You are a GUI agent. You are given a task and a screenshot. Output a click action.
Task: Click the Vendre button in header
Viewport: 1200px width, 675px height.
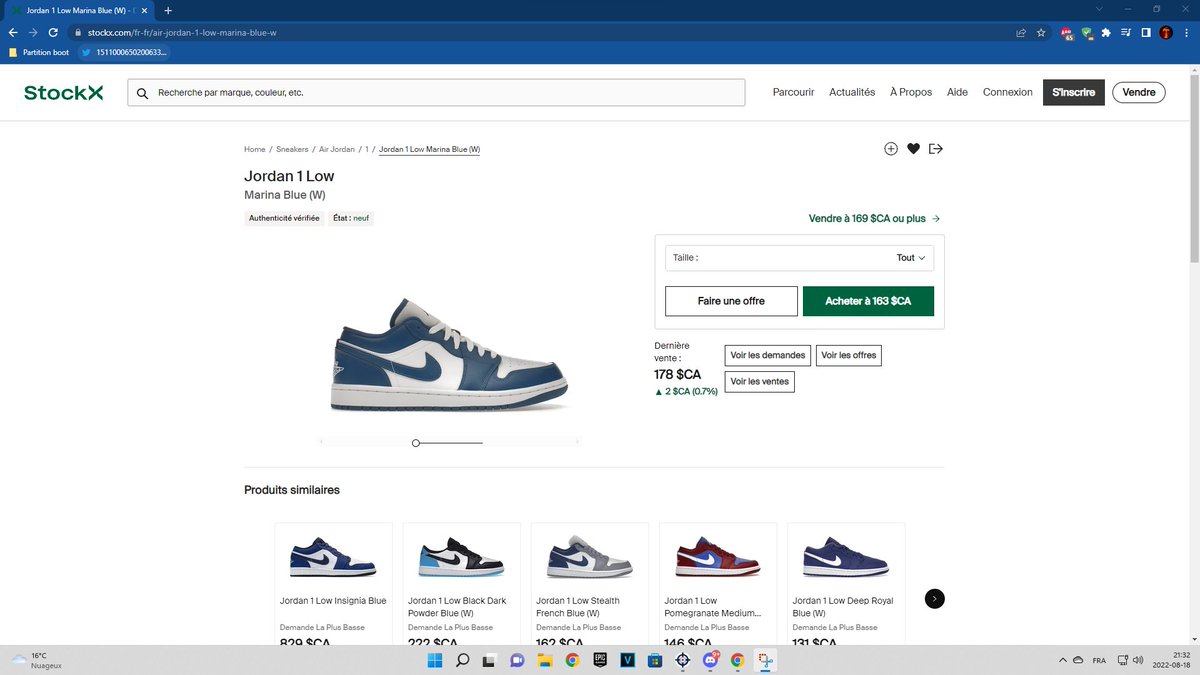[1139, 92]
